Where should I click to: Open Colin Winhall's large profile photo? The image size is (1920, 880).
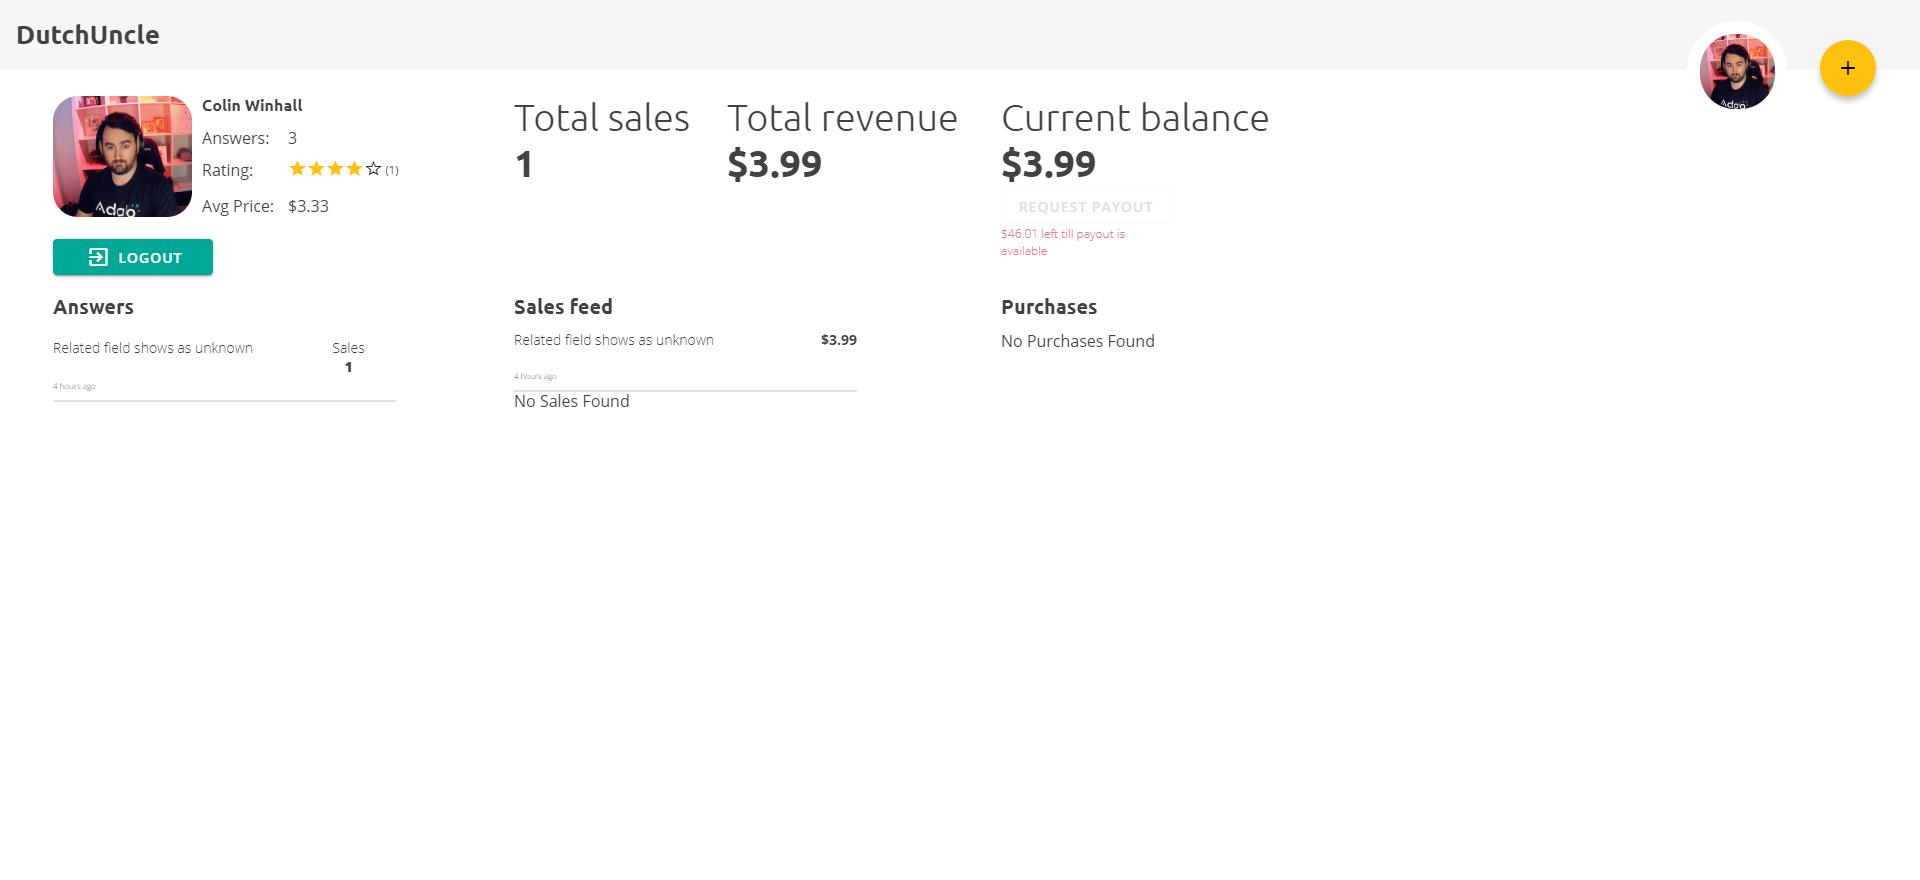(x=122, y=156)
